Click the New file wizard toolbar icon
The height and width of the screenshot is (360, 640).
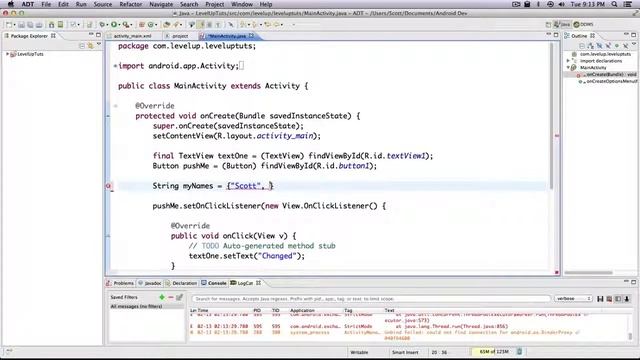coord(9,24)
